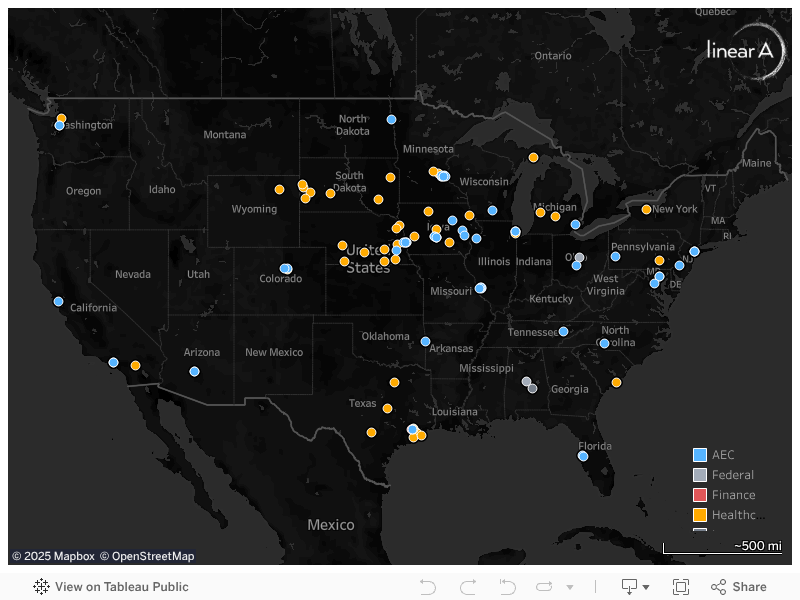800x600 pixels.
Task: Expand the replay speed dropdown arrow
Action: tap(570, 588)
